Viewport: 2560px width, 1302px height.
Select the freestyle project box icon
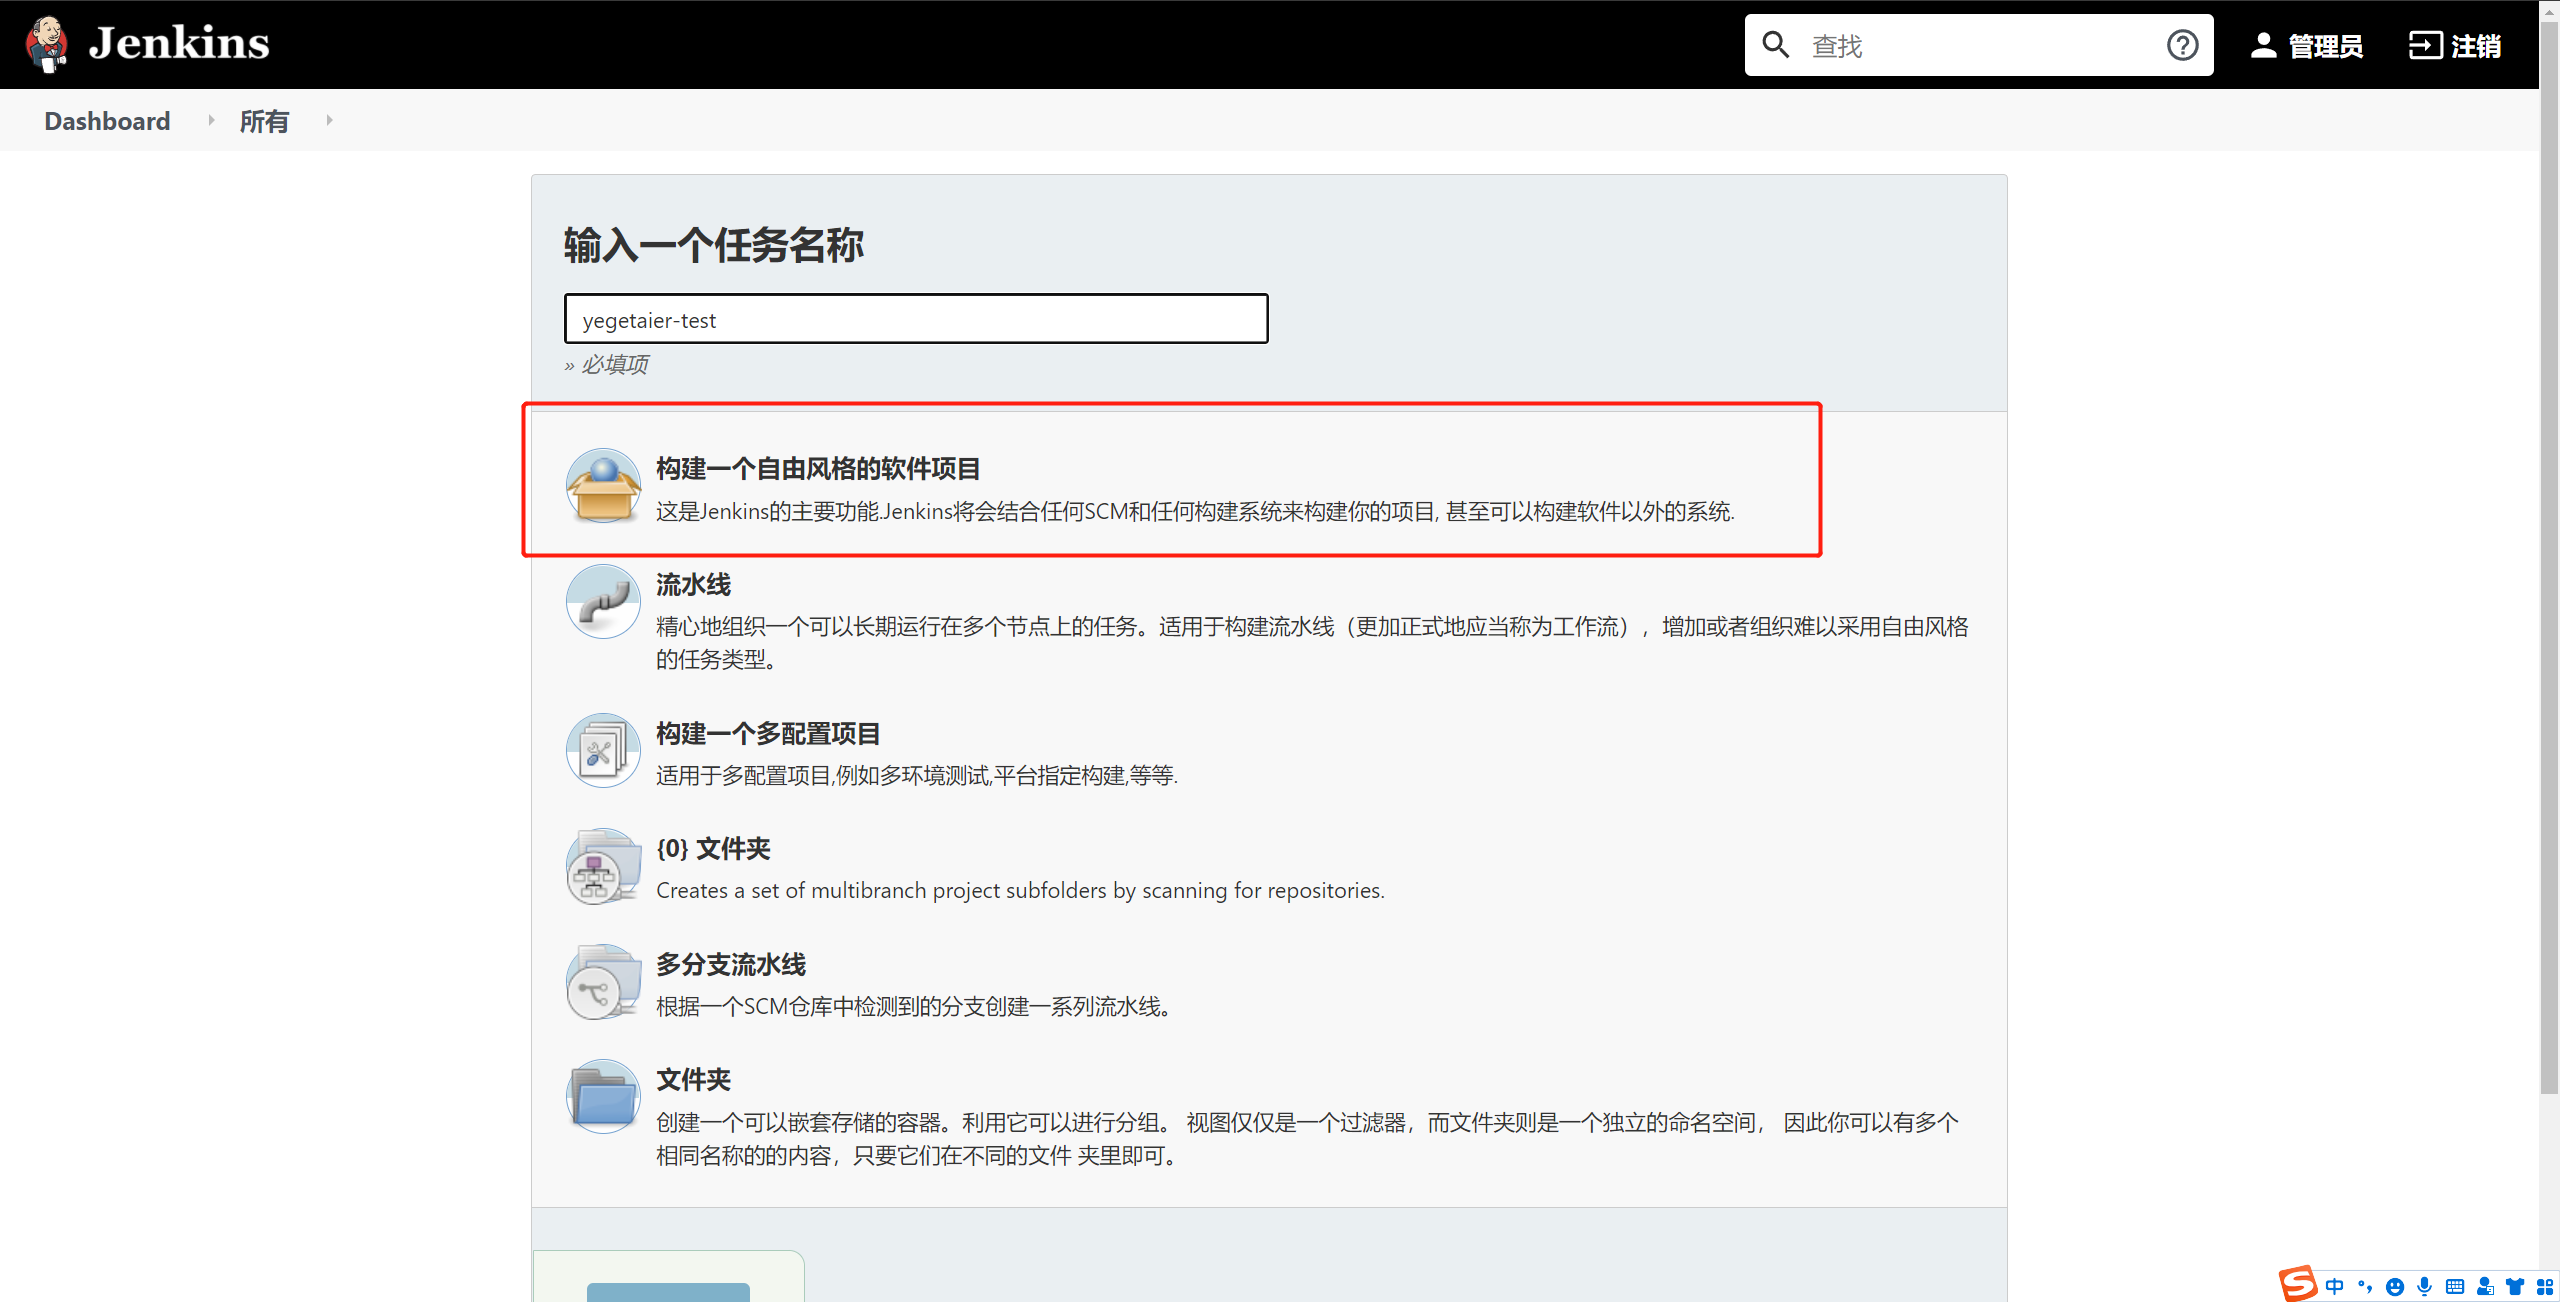point(603,486)
